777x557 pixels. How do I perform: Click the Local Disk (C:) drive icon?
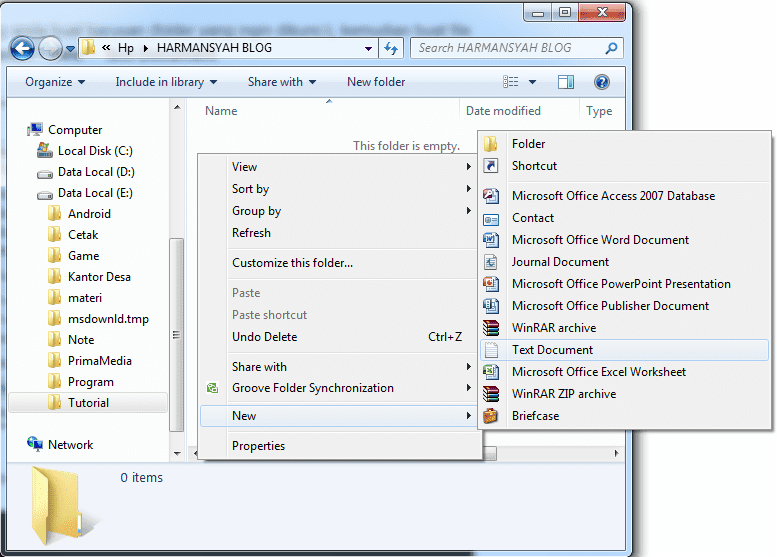pyautogui.click(x=45, y=150)
